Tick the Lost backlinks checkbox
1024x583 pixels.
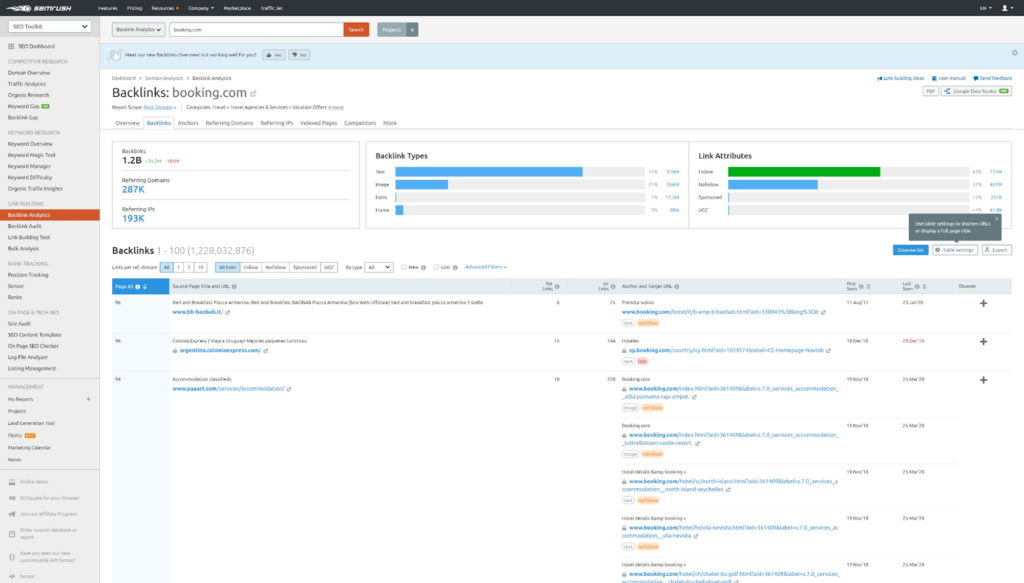tap(436, 267)
